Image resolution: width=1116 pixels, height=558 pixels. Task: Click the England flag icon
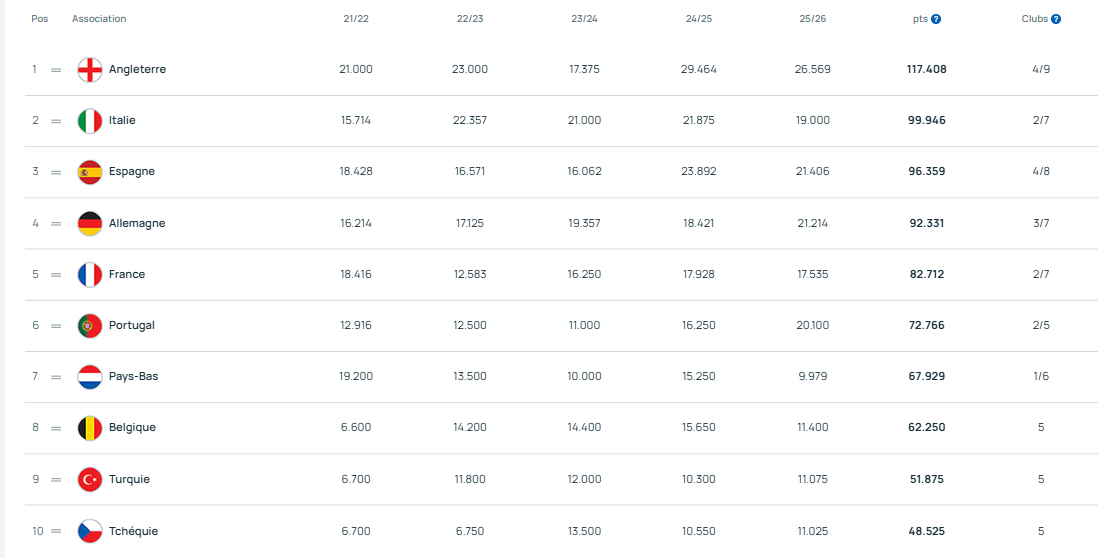coord(90,70)
